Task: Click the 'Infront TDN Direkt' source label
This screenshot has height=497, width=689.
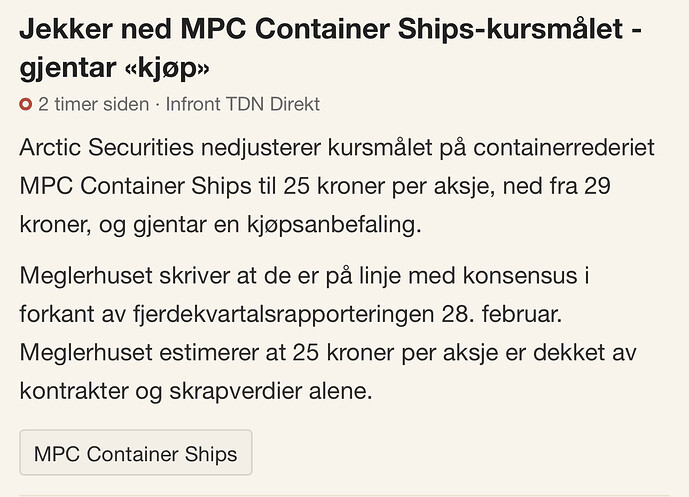Action: pyautogui.click(x=243, y=105)
